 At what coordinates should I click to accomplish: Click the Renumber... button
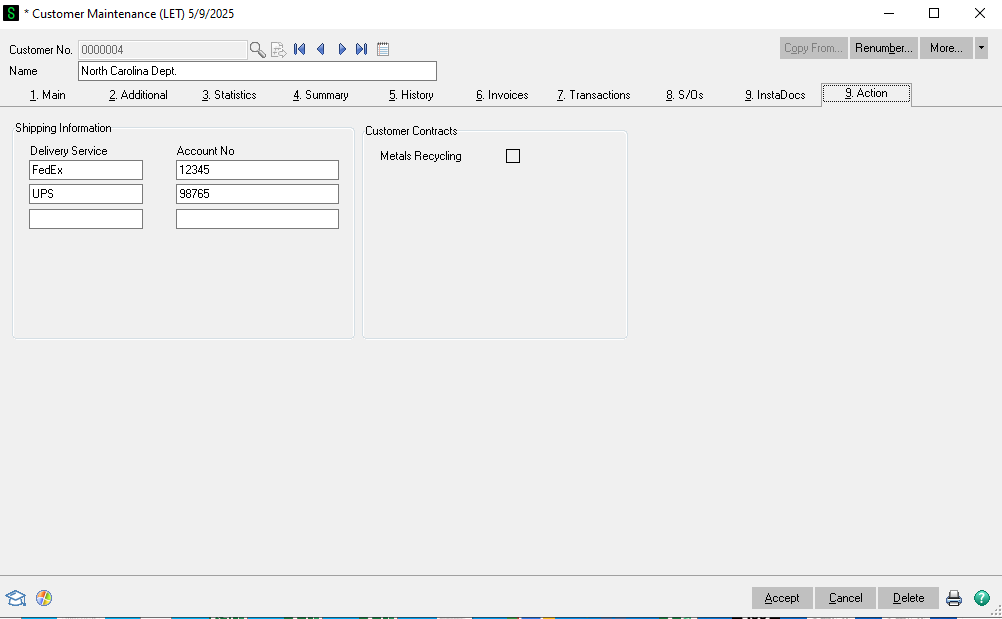click(x=884, y=48)
